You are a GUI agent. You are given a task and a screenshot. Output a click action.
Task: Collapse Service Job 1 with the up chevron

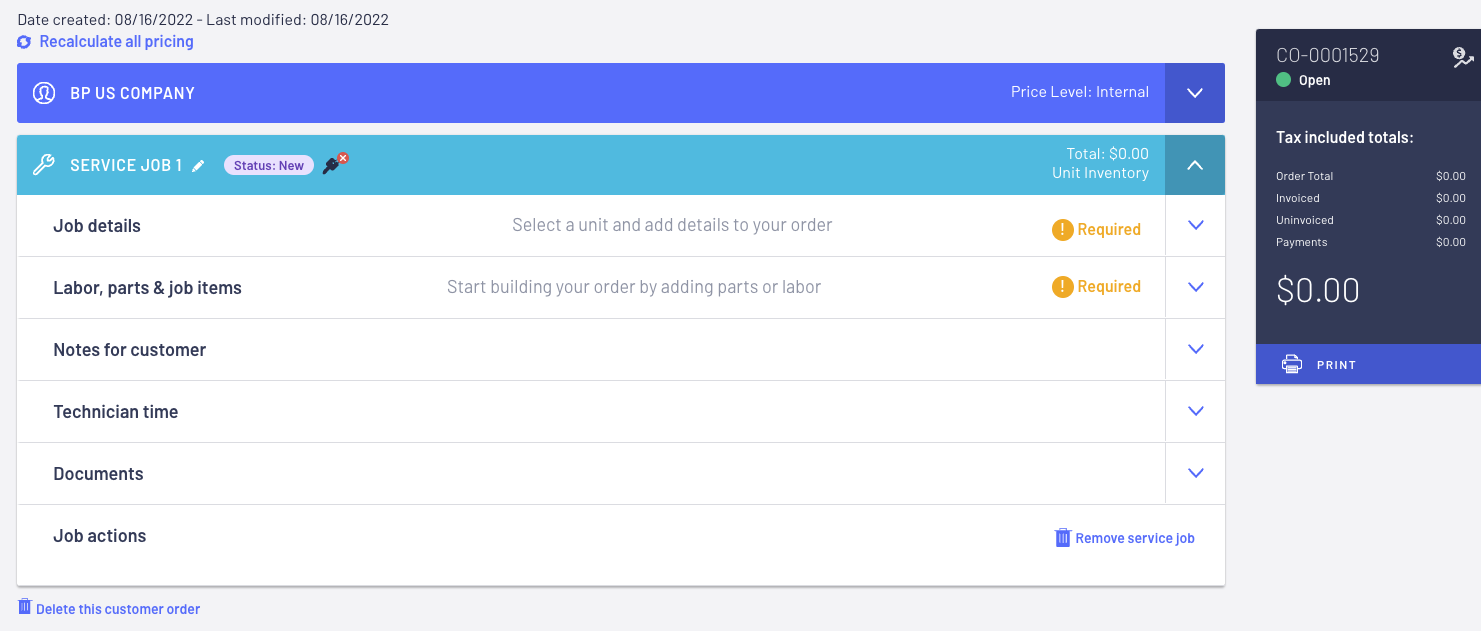pyautogui.click(x=1195, y=165)
